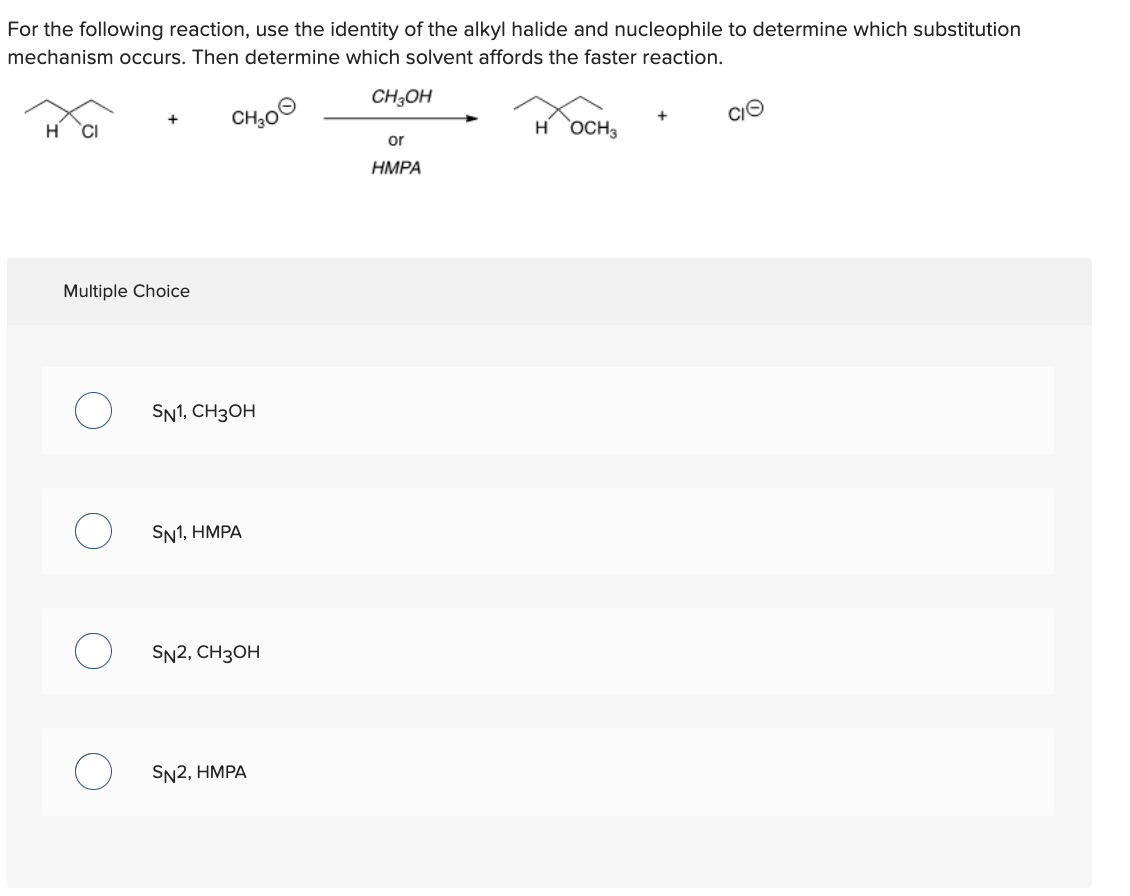Click the question prompt's first line
Image resolution: width=1130 pixels, height=896 pixels.
[x=514, y=29]
